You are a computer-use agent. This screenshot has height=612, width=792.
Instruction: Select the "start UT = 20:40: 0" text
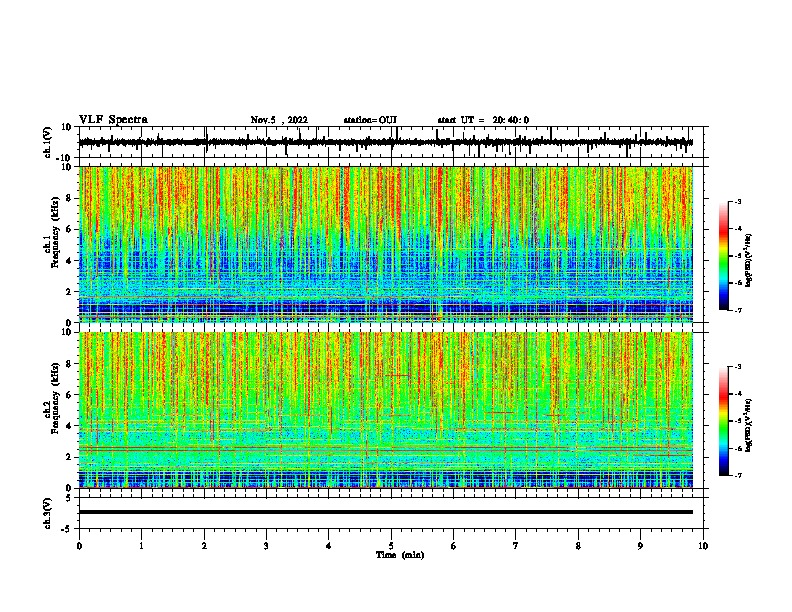pos(483,120)
